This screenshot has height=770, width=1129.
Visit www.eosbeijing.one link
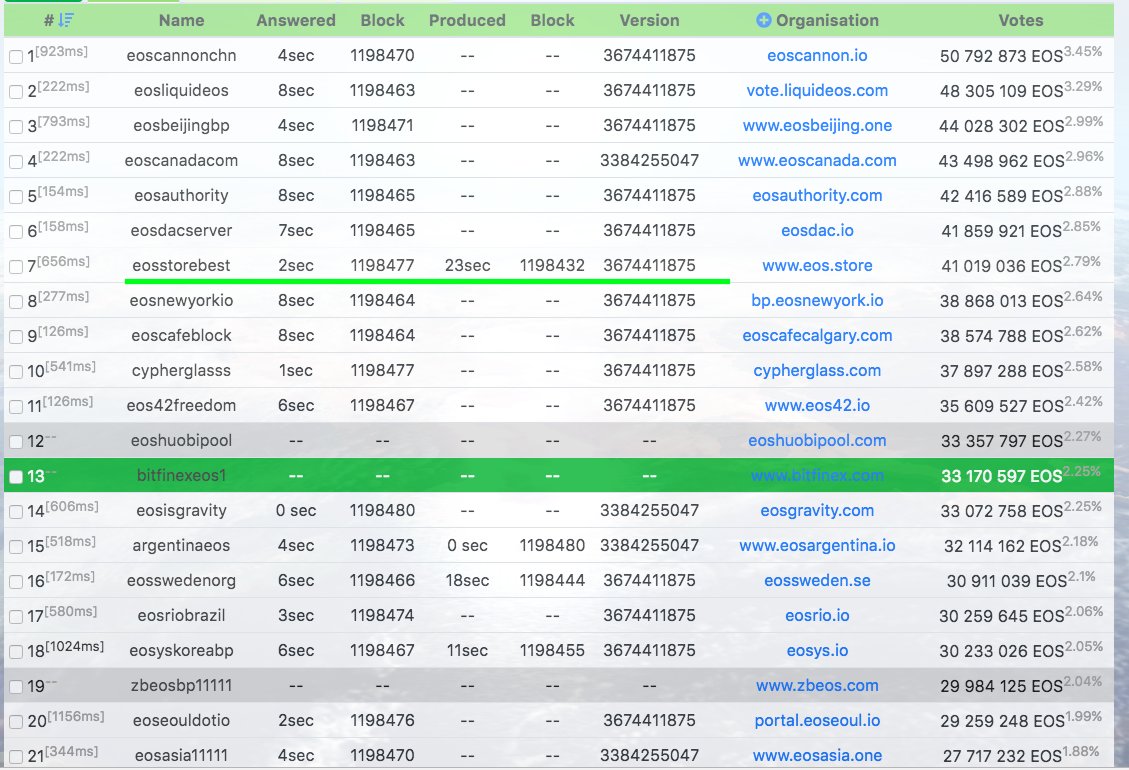coord(817,125)
